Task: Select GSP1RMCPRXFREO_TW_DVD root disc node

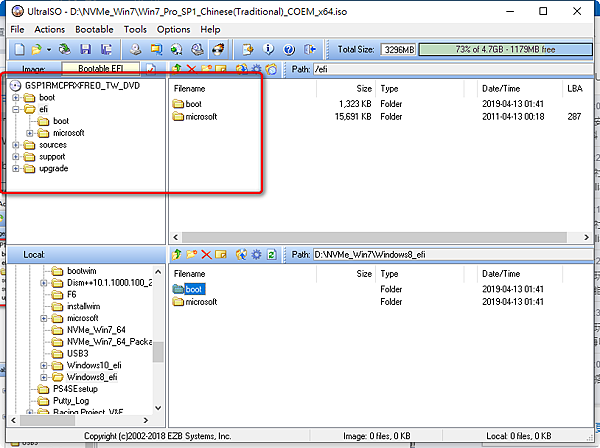Action: (75, 86)
